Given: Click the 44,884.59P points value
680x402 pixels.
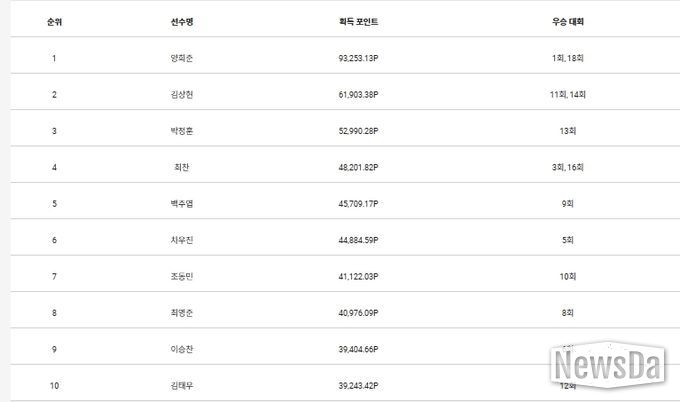Looking at the screenshot, I should point(359,240).
